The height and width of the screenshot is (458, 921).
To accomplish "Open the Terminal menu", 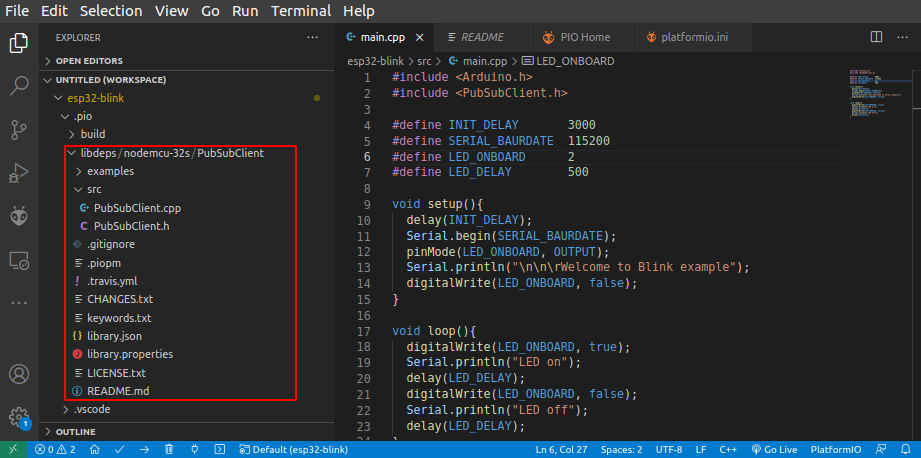I will [x=301, y=11].
